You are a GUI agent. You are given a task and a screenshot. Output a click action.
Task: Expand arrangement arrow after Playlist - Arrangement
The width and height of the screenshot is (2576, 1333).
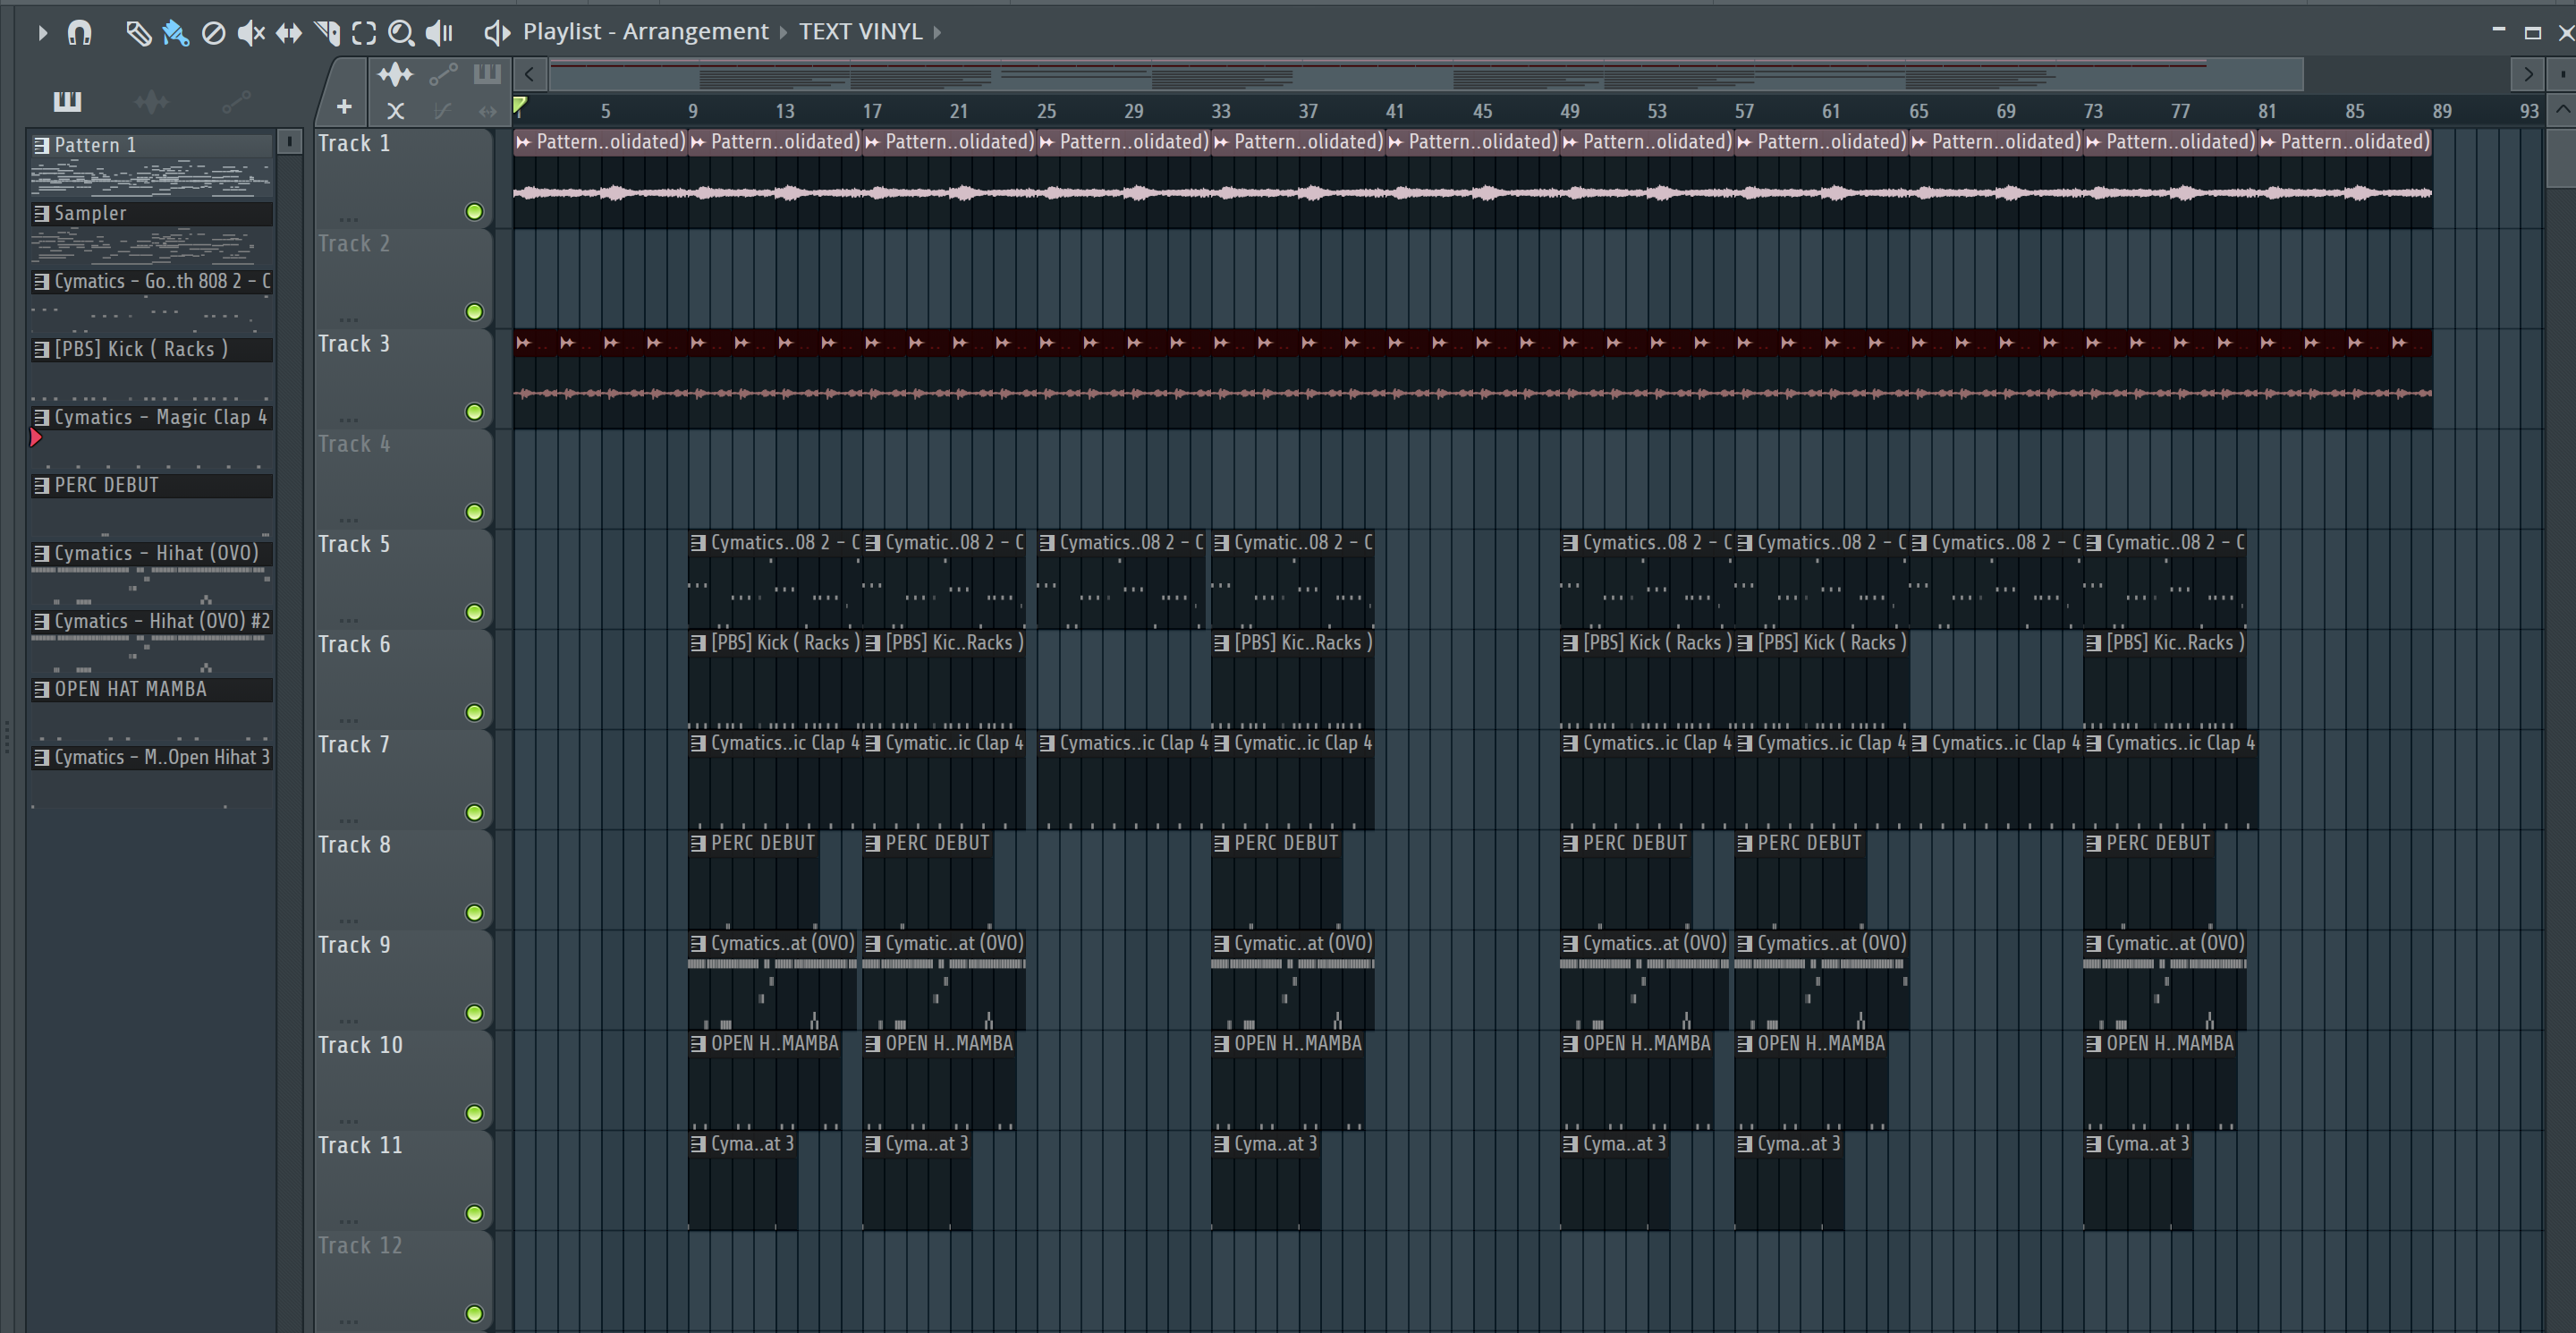coord(783,32)
